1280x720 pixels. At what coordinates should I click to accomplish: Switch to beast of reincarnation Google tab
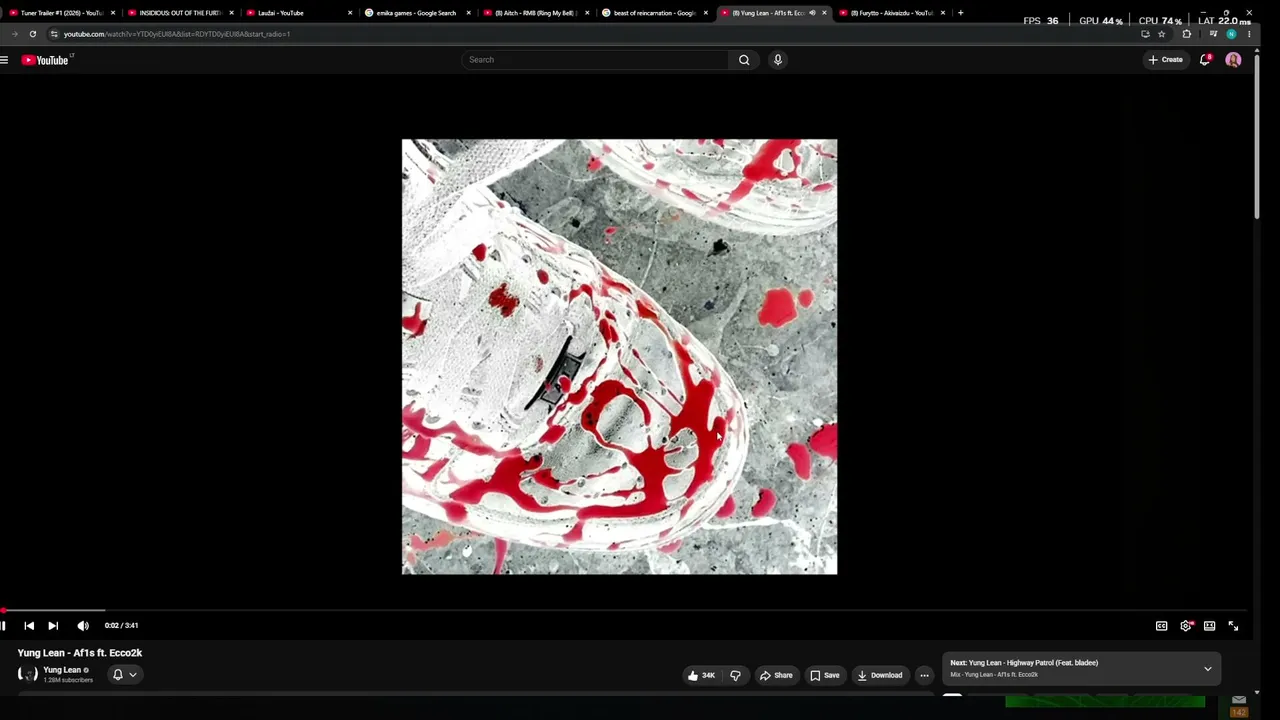(x=655, y=13)
